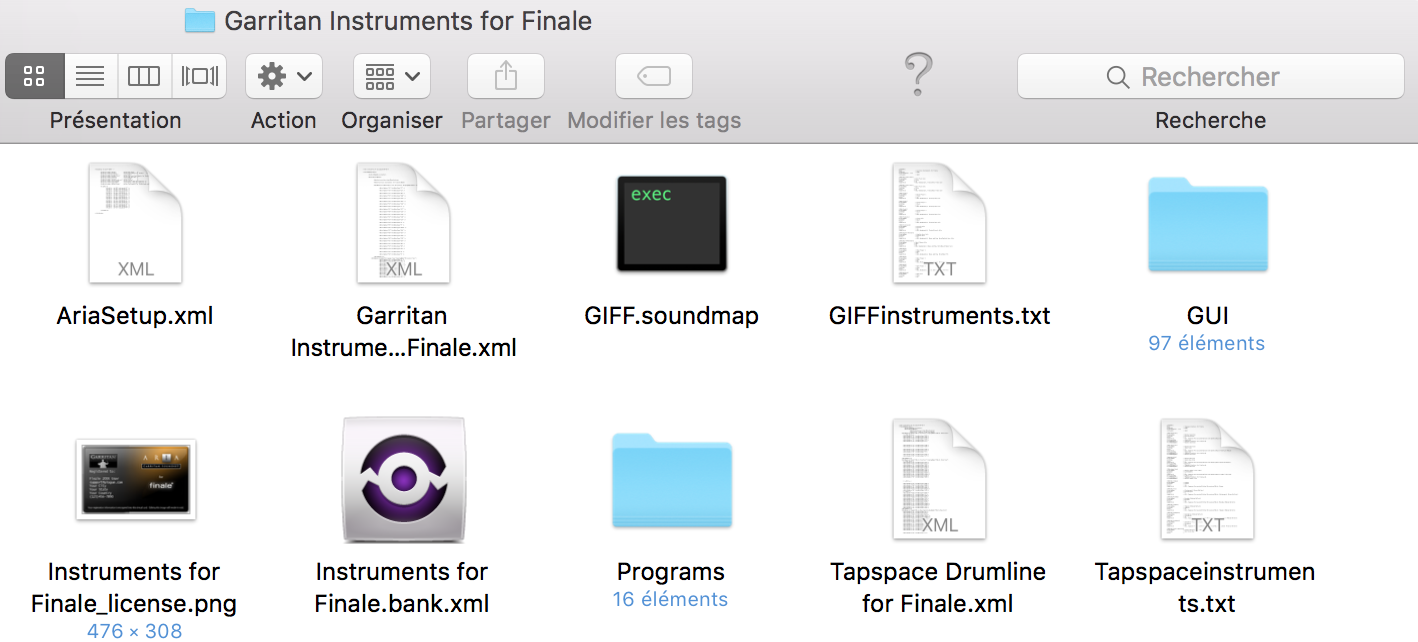The height and width of the screenshot is (642, 1418).
Task: Select the GIFFinstruments.txt file icon
Action: 939,224
